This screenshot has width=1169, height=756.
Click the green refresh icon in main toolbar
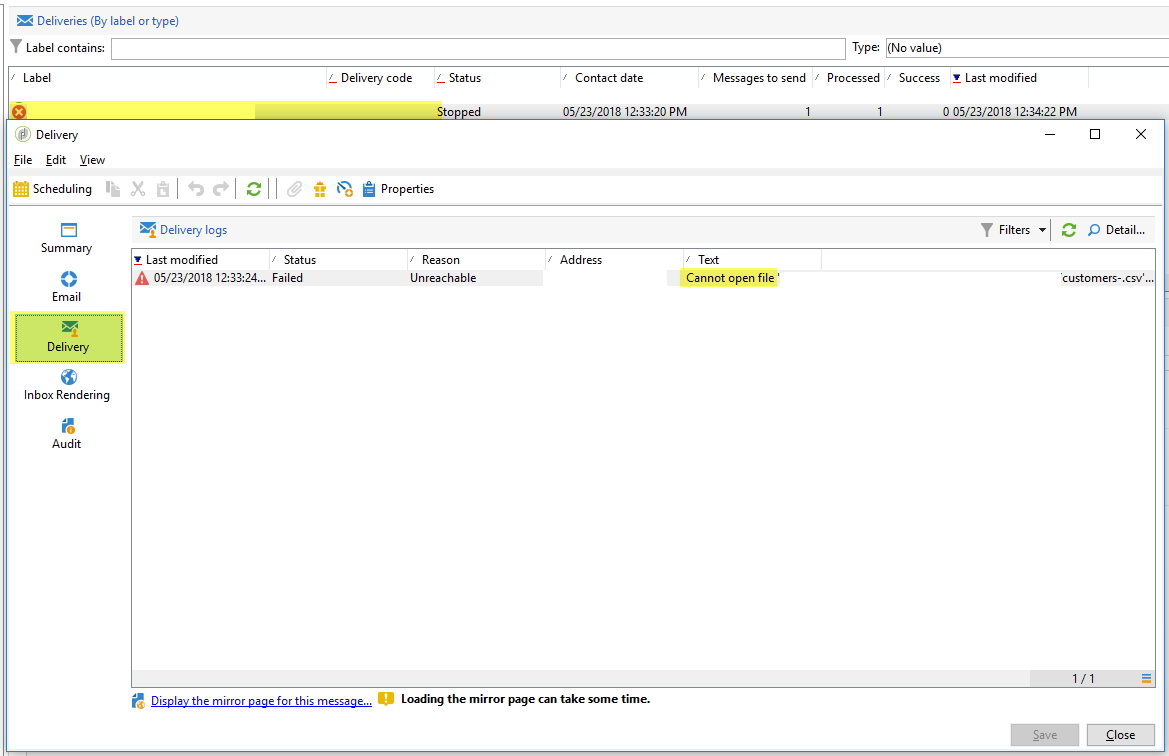tap(254, 189)
